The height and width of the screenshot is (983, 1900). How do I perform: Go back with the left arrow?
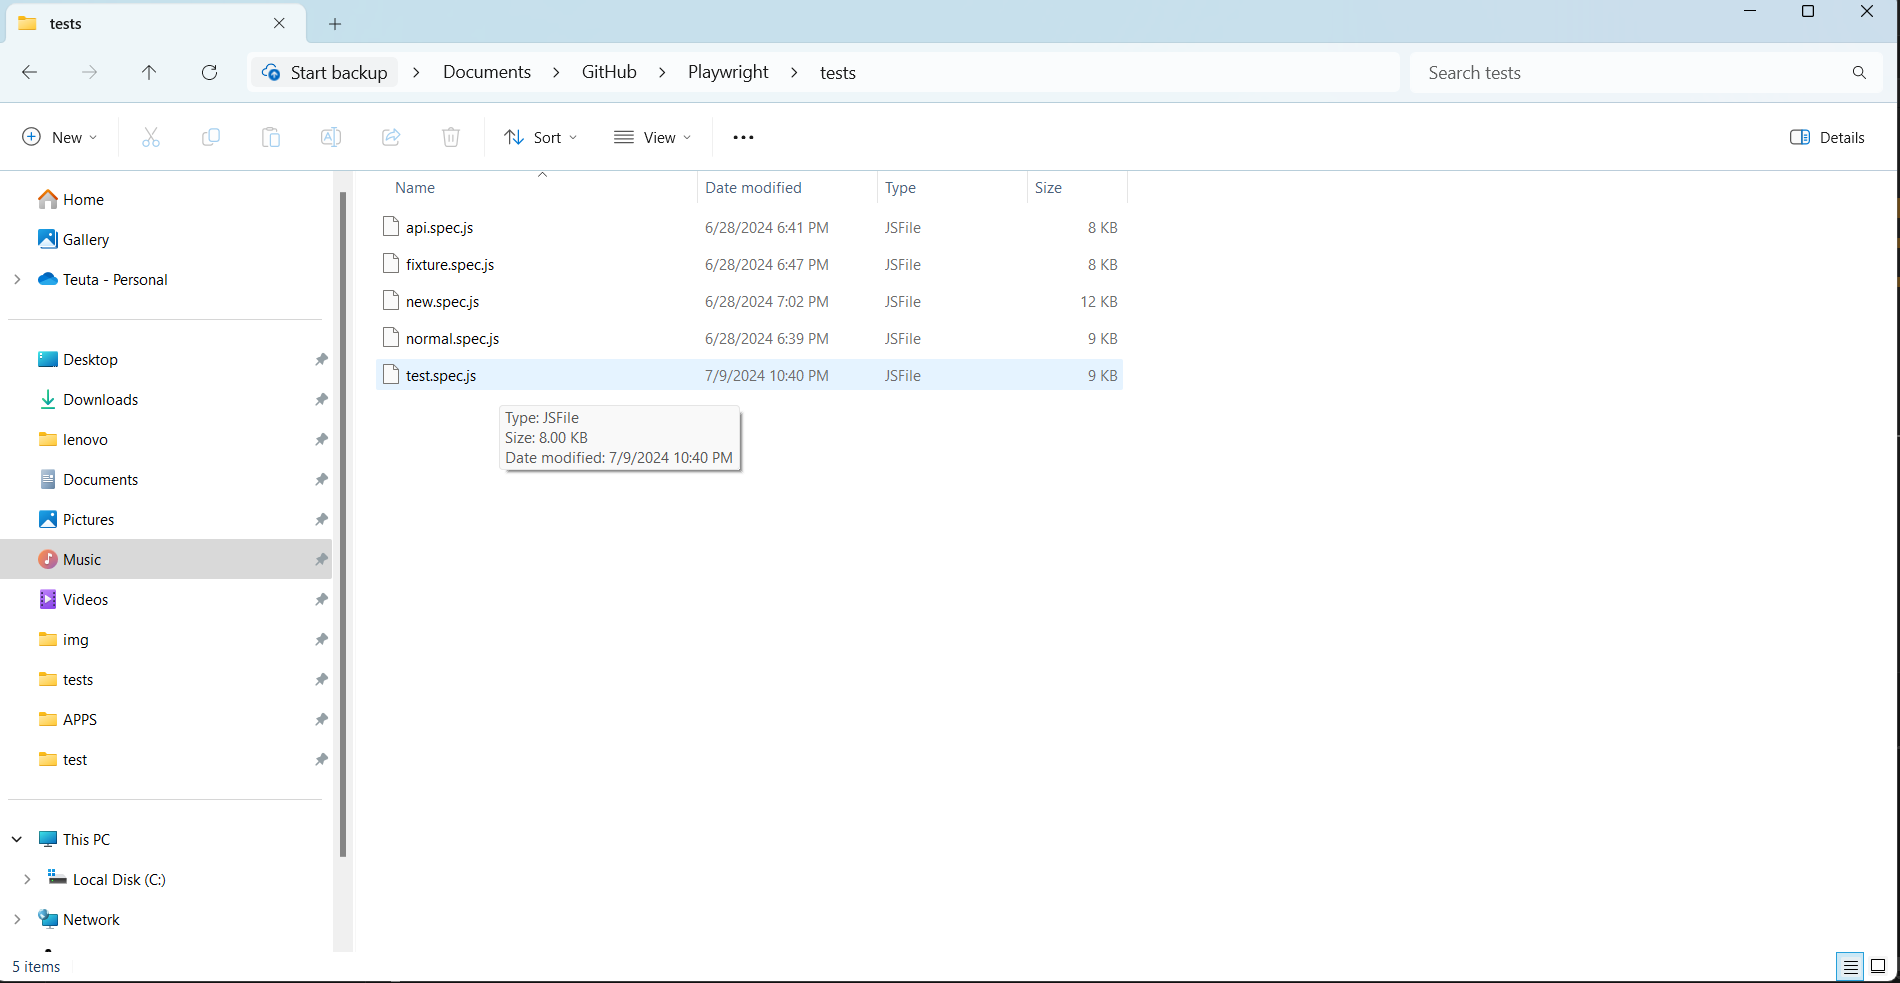tap(30, 72)
